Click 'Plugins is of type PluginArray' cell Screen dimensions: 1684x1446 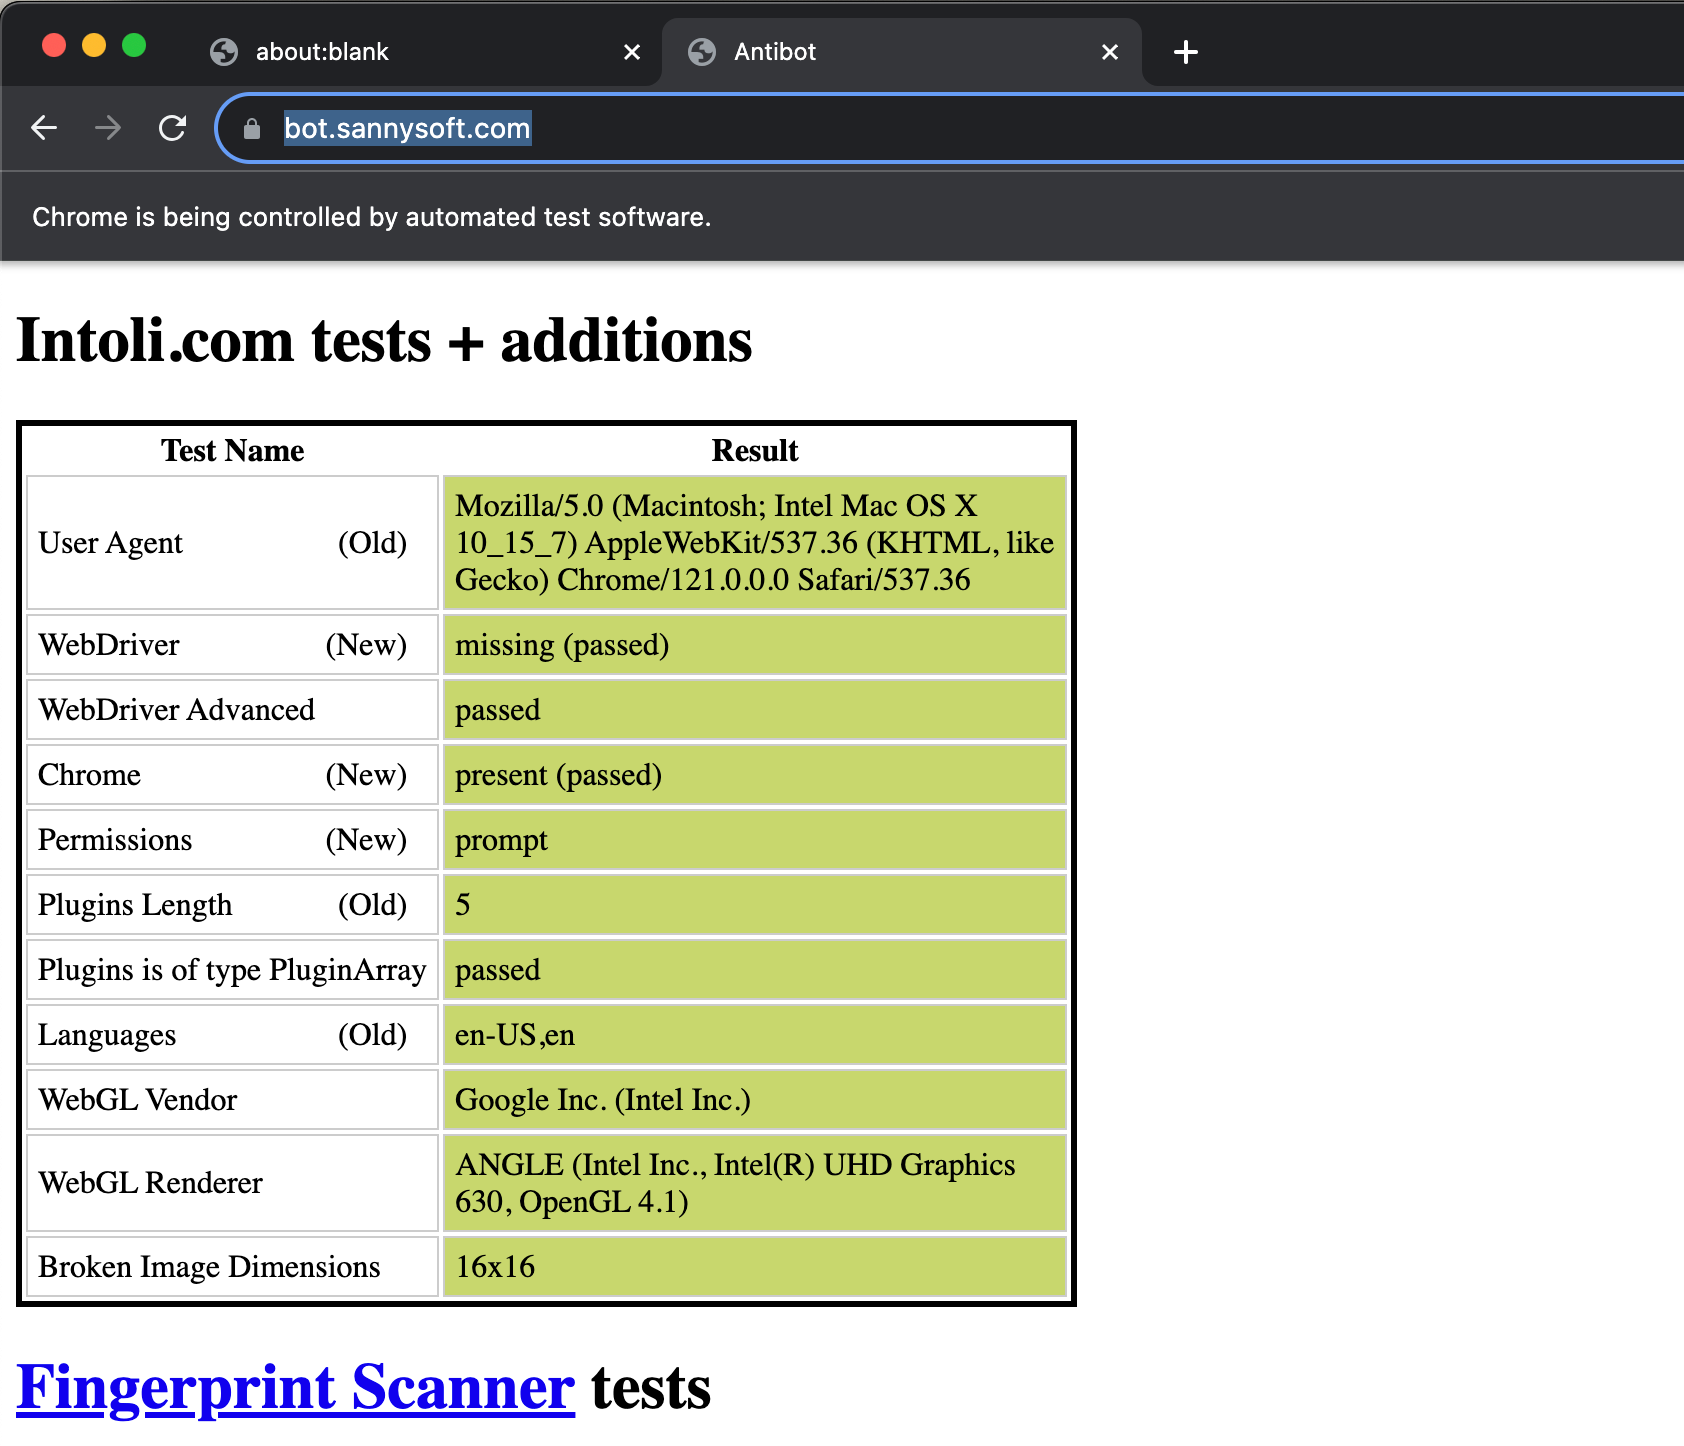[232, 970]
